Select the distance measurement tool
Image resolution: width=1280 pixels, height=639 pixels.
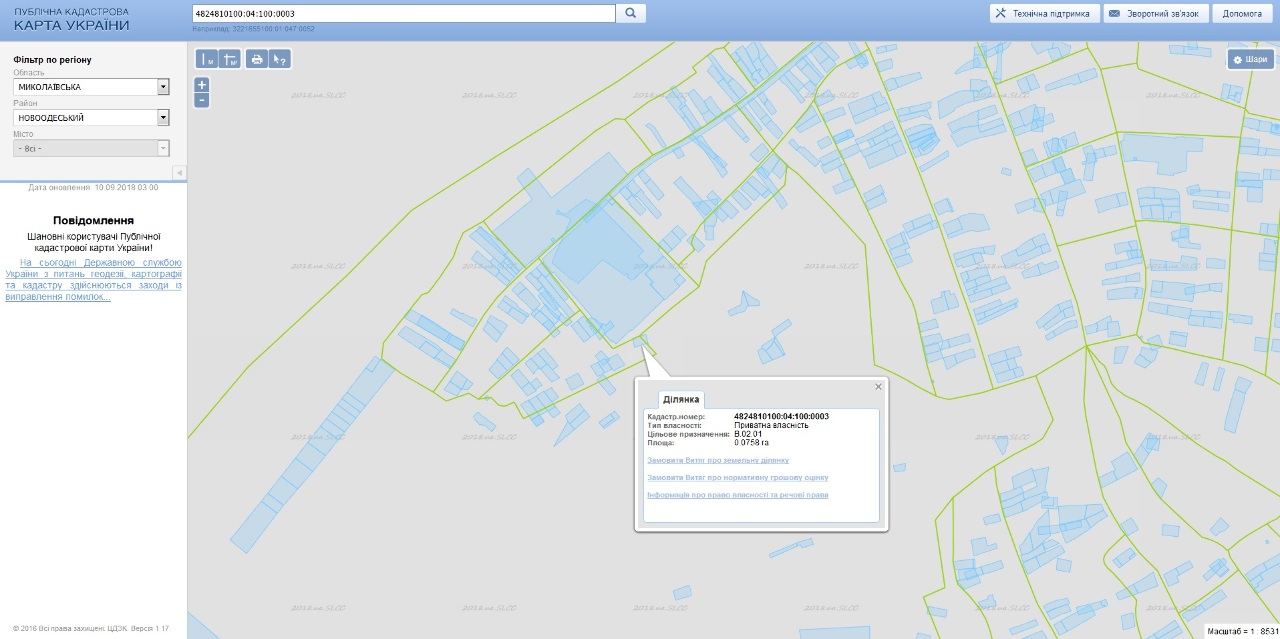click(207, 59)
